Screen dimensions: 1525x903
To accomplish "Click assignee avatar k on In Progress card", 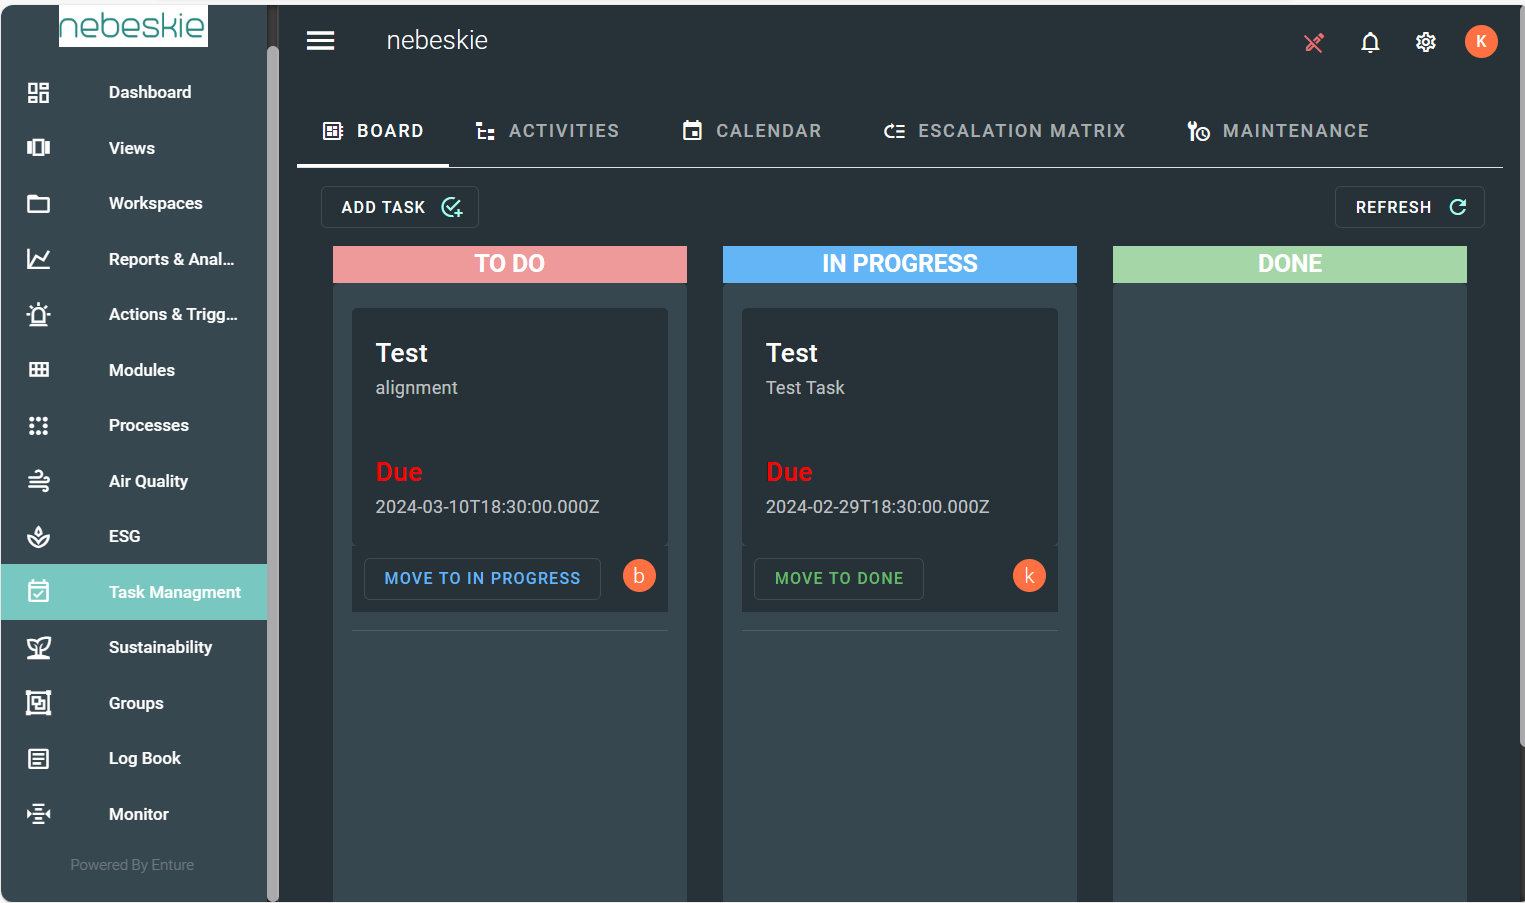I will point(1029,576).
